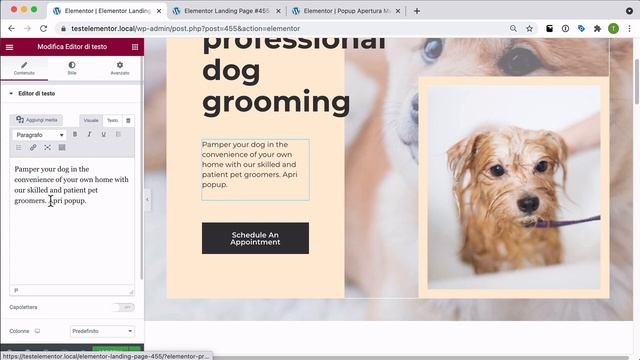
Task: Open the black square extension icon
Action: (549, 29)
